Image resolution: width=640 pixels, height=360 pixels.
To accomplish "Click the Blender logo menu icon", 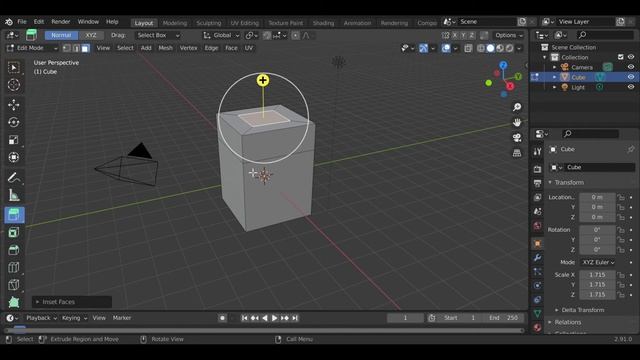I will (x=9, y=22).
